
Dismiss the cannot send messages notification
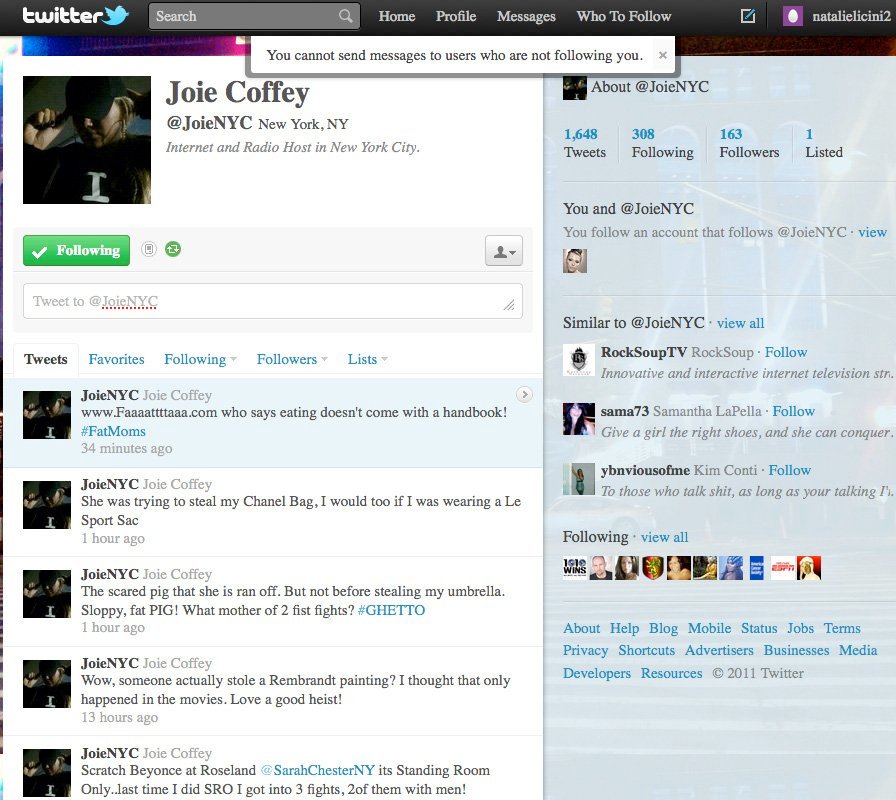click(662, 55)
